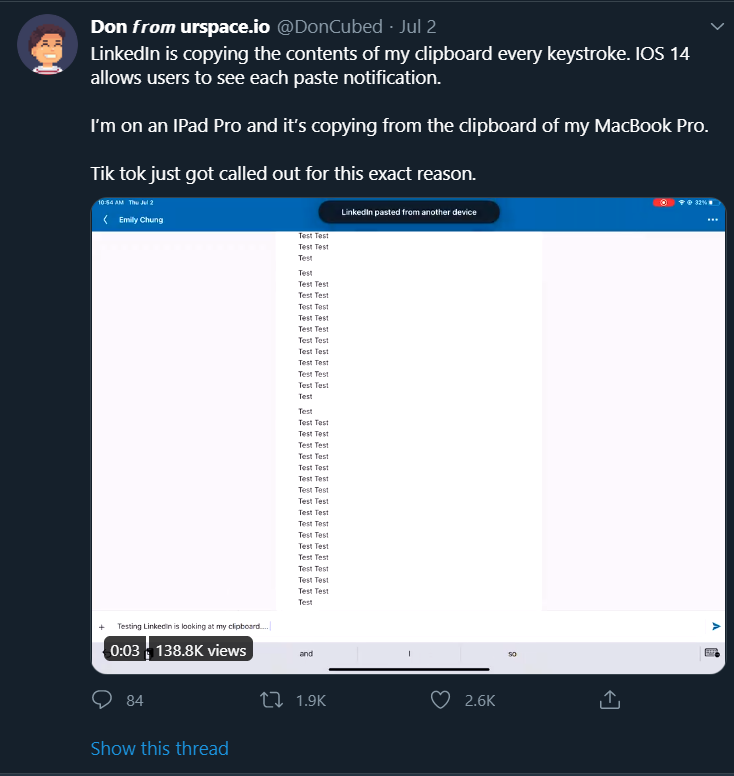734x776 pixels.
Task: Retweet this tweet
Action: tap(270, 700)
